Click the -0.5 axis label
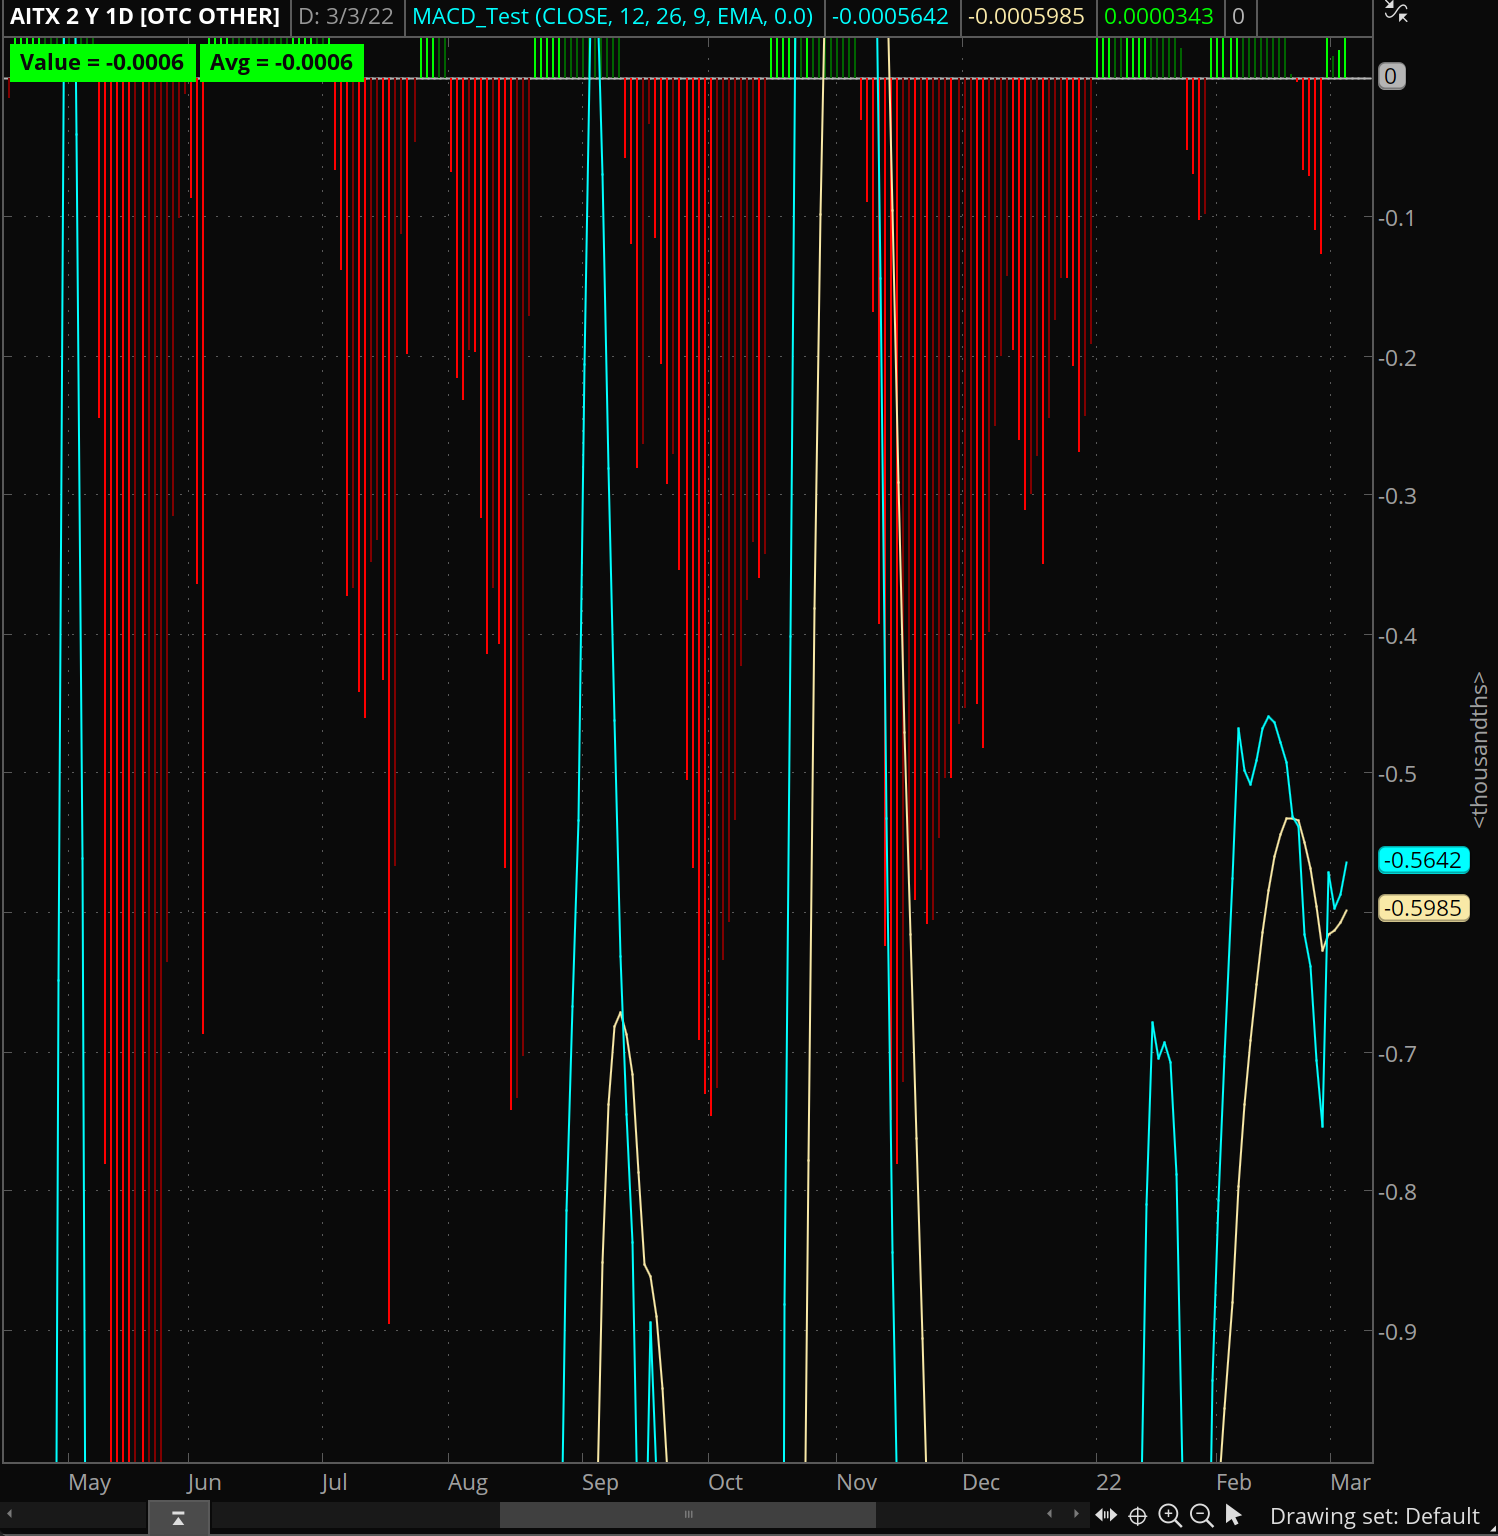This screenshot has height=1536, width=1498. coord(1397,774)
